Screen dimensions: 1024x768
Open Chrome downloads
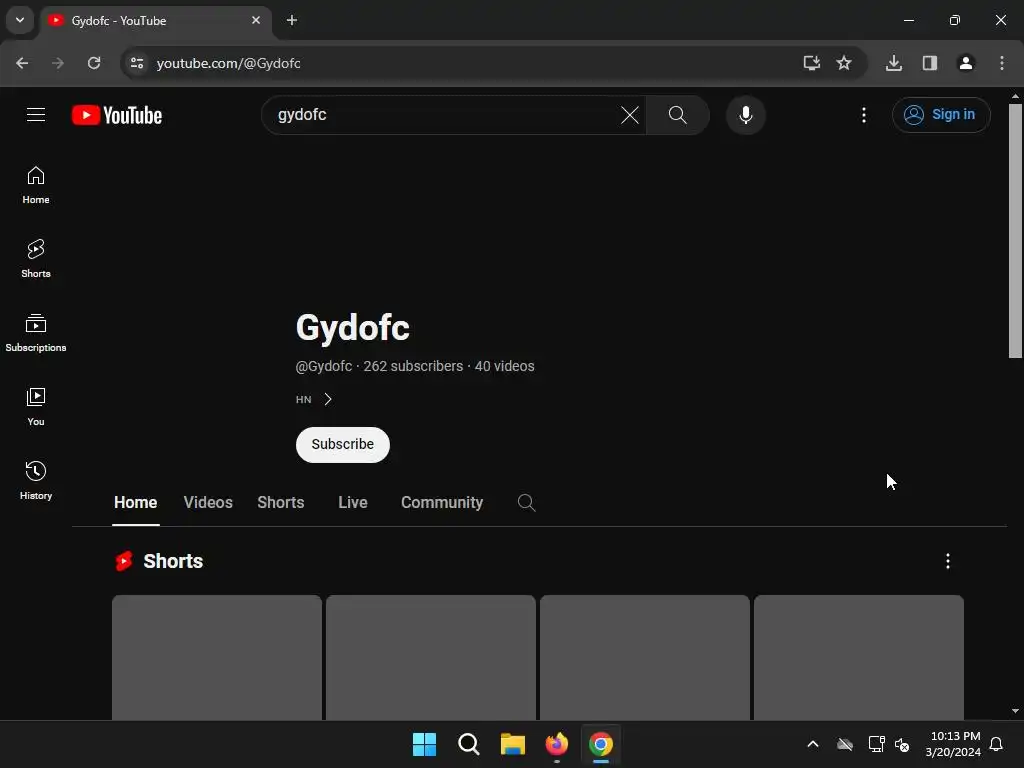(x=893, y=63)
